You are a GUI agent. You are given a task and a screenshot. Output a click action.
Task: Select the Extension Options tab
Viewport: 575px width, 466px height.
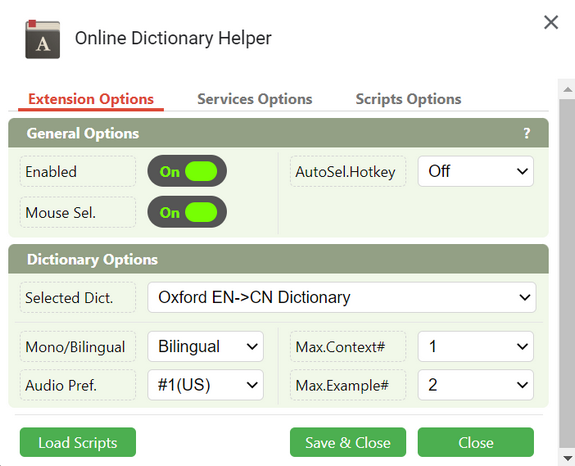pyautogui.click(x=91, y=99)
